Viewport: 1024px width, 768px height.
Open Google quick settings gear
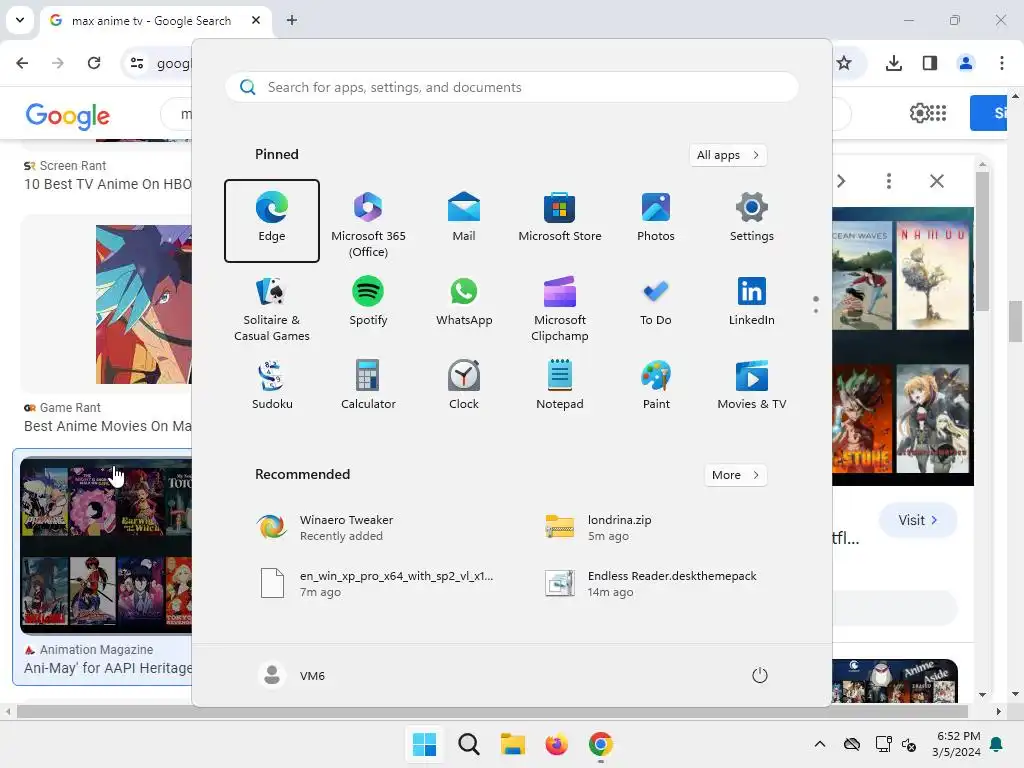[919, 113]
